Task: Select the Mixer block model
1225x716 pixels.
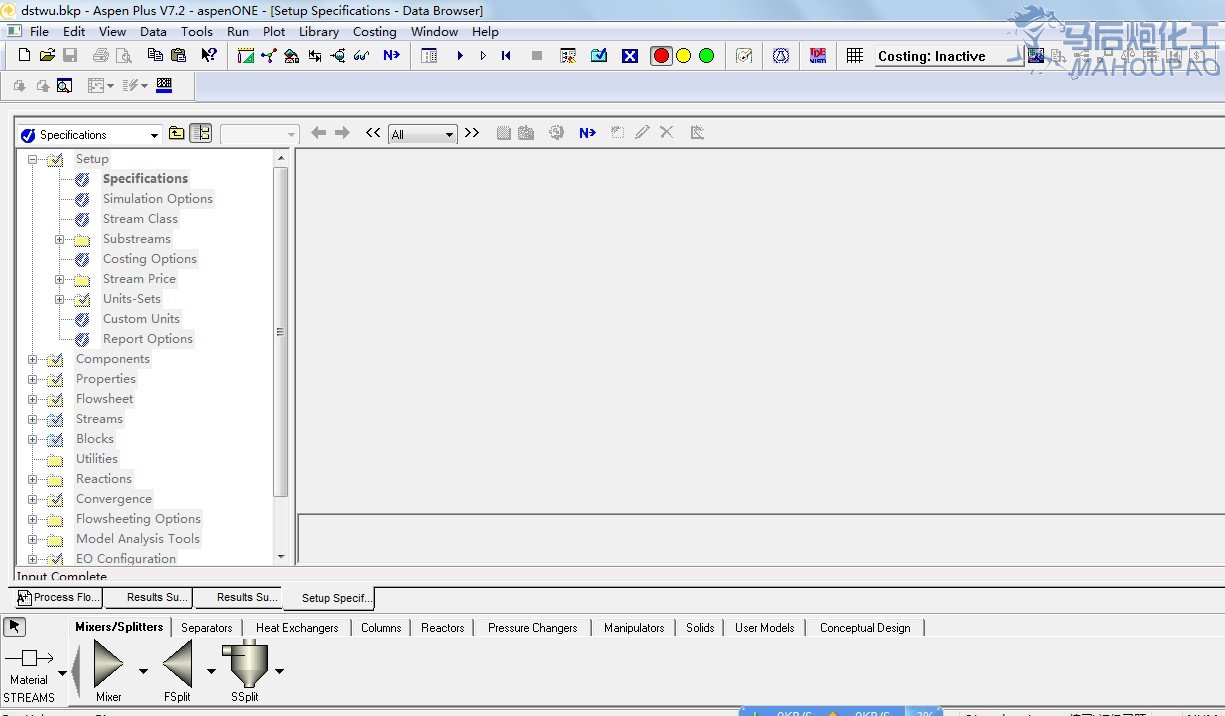Action: point(109,671)
